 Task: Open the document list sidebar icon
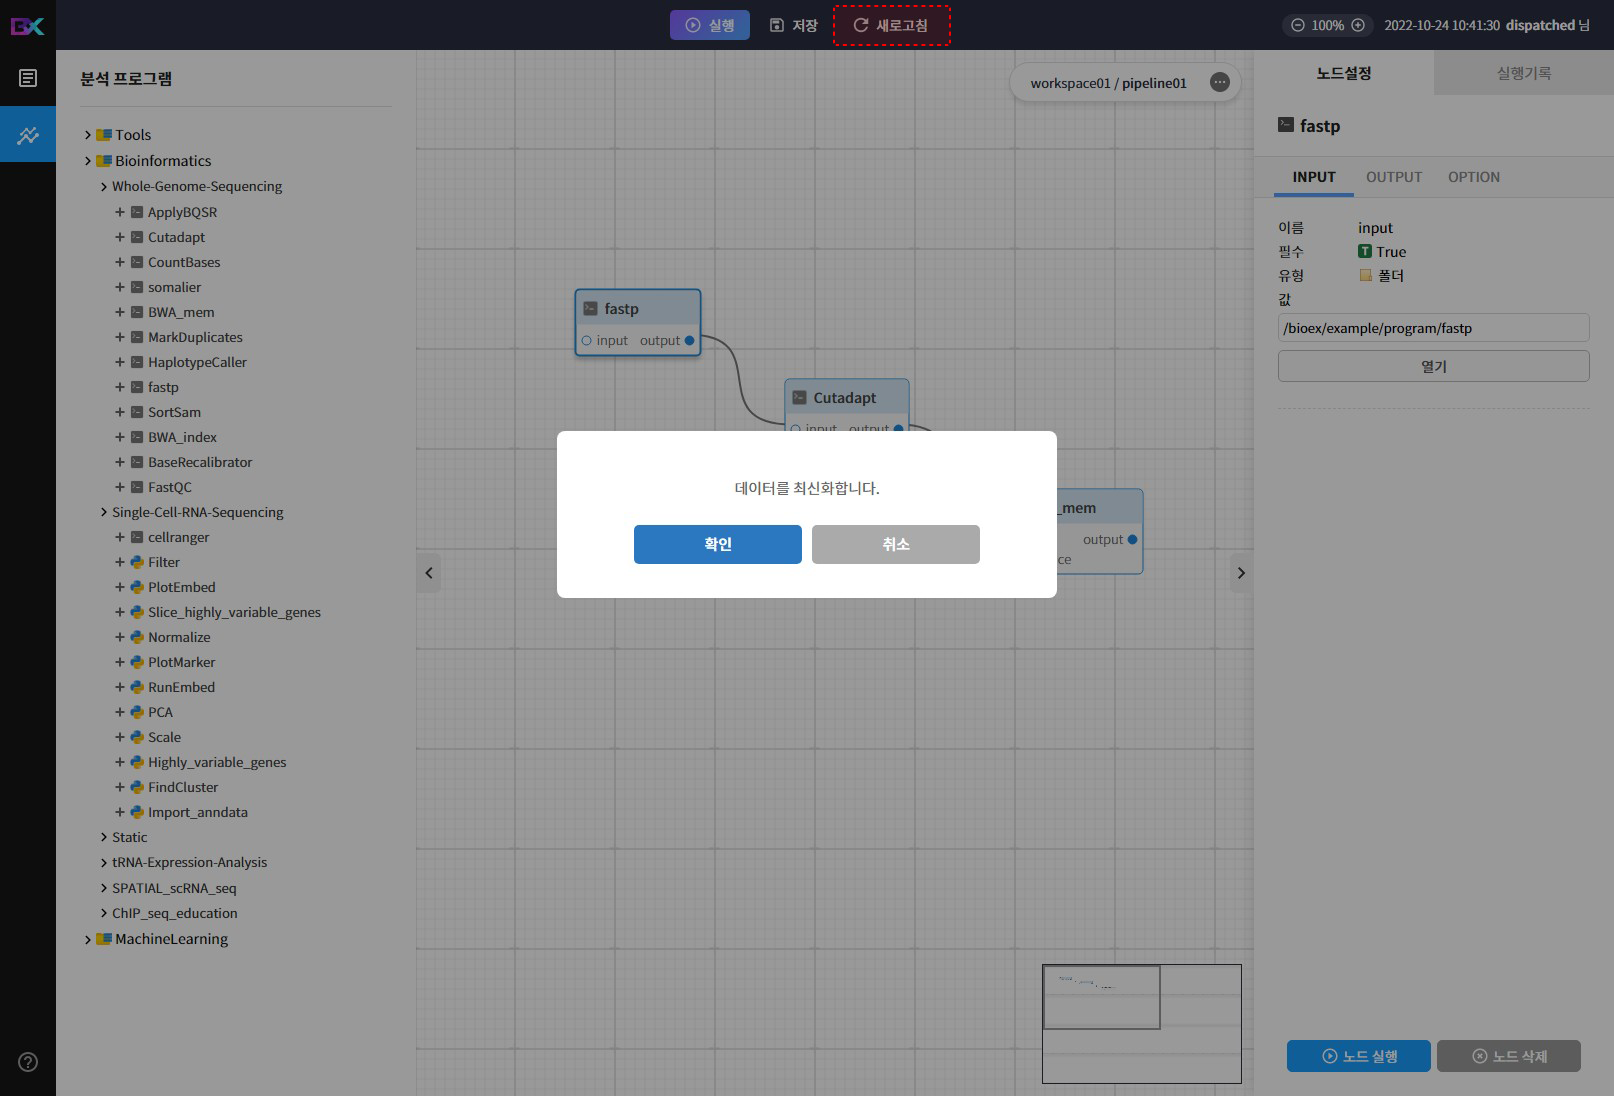click(x=28, y=78)
